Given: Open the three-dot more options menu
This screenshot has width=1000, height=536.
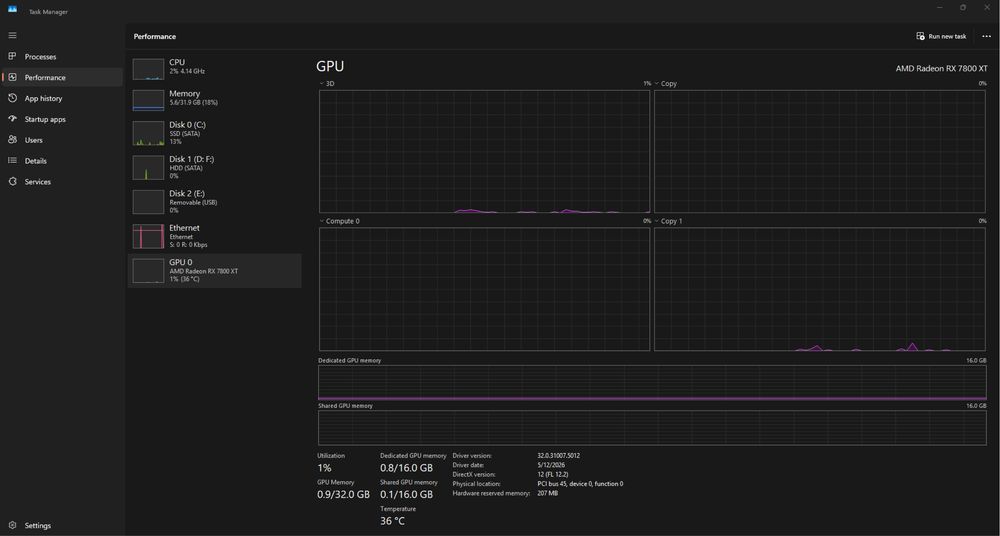Looking at the screenshot, I should coord(986,36).
